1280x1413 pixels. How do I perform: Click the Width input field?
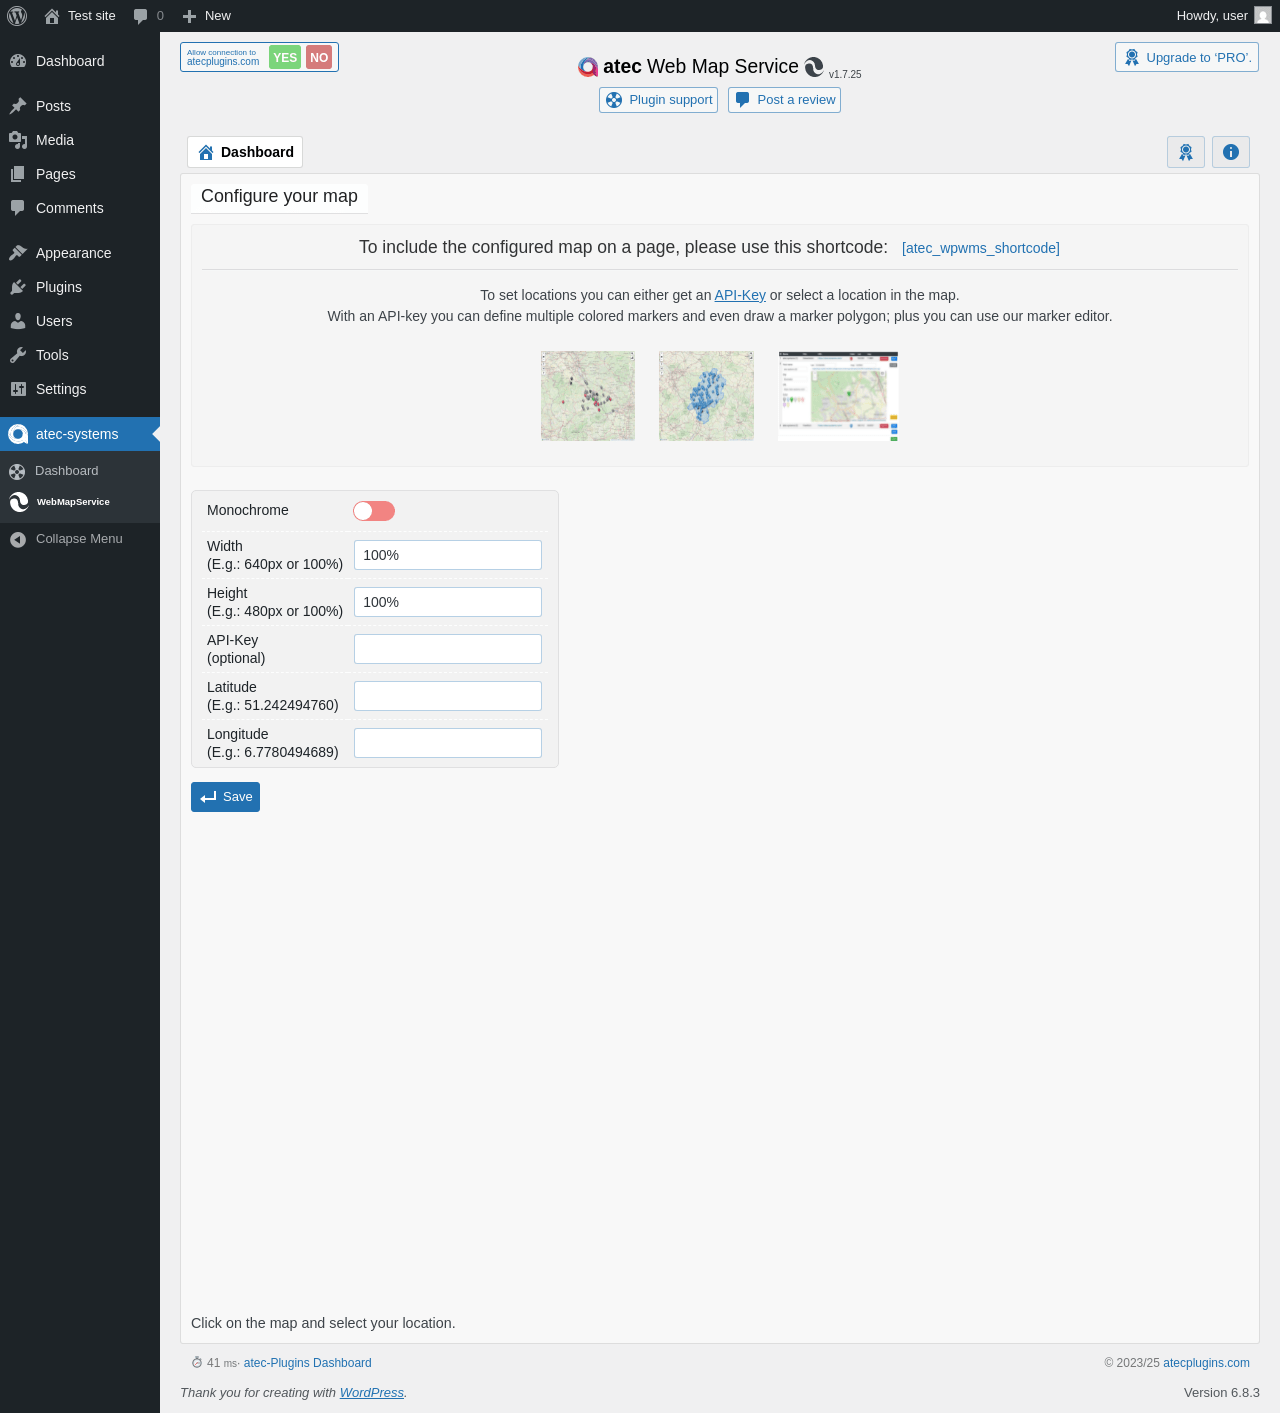[448, 555]
